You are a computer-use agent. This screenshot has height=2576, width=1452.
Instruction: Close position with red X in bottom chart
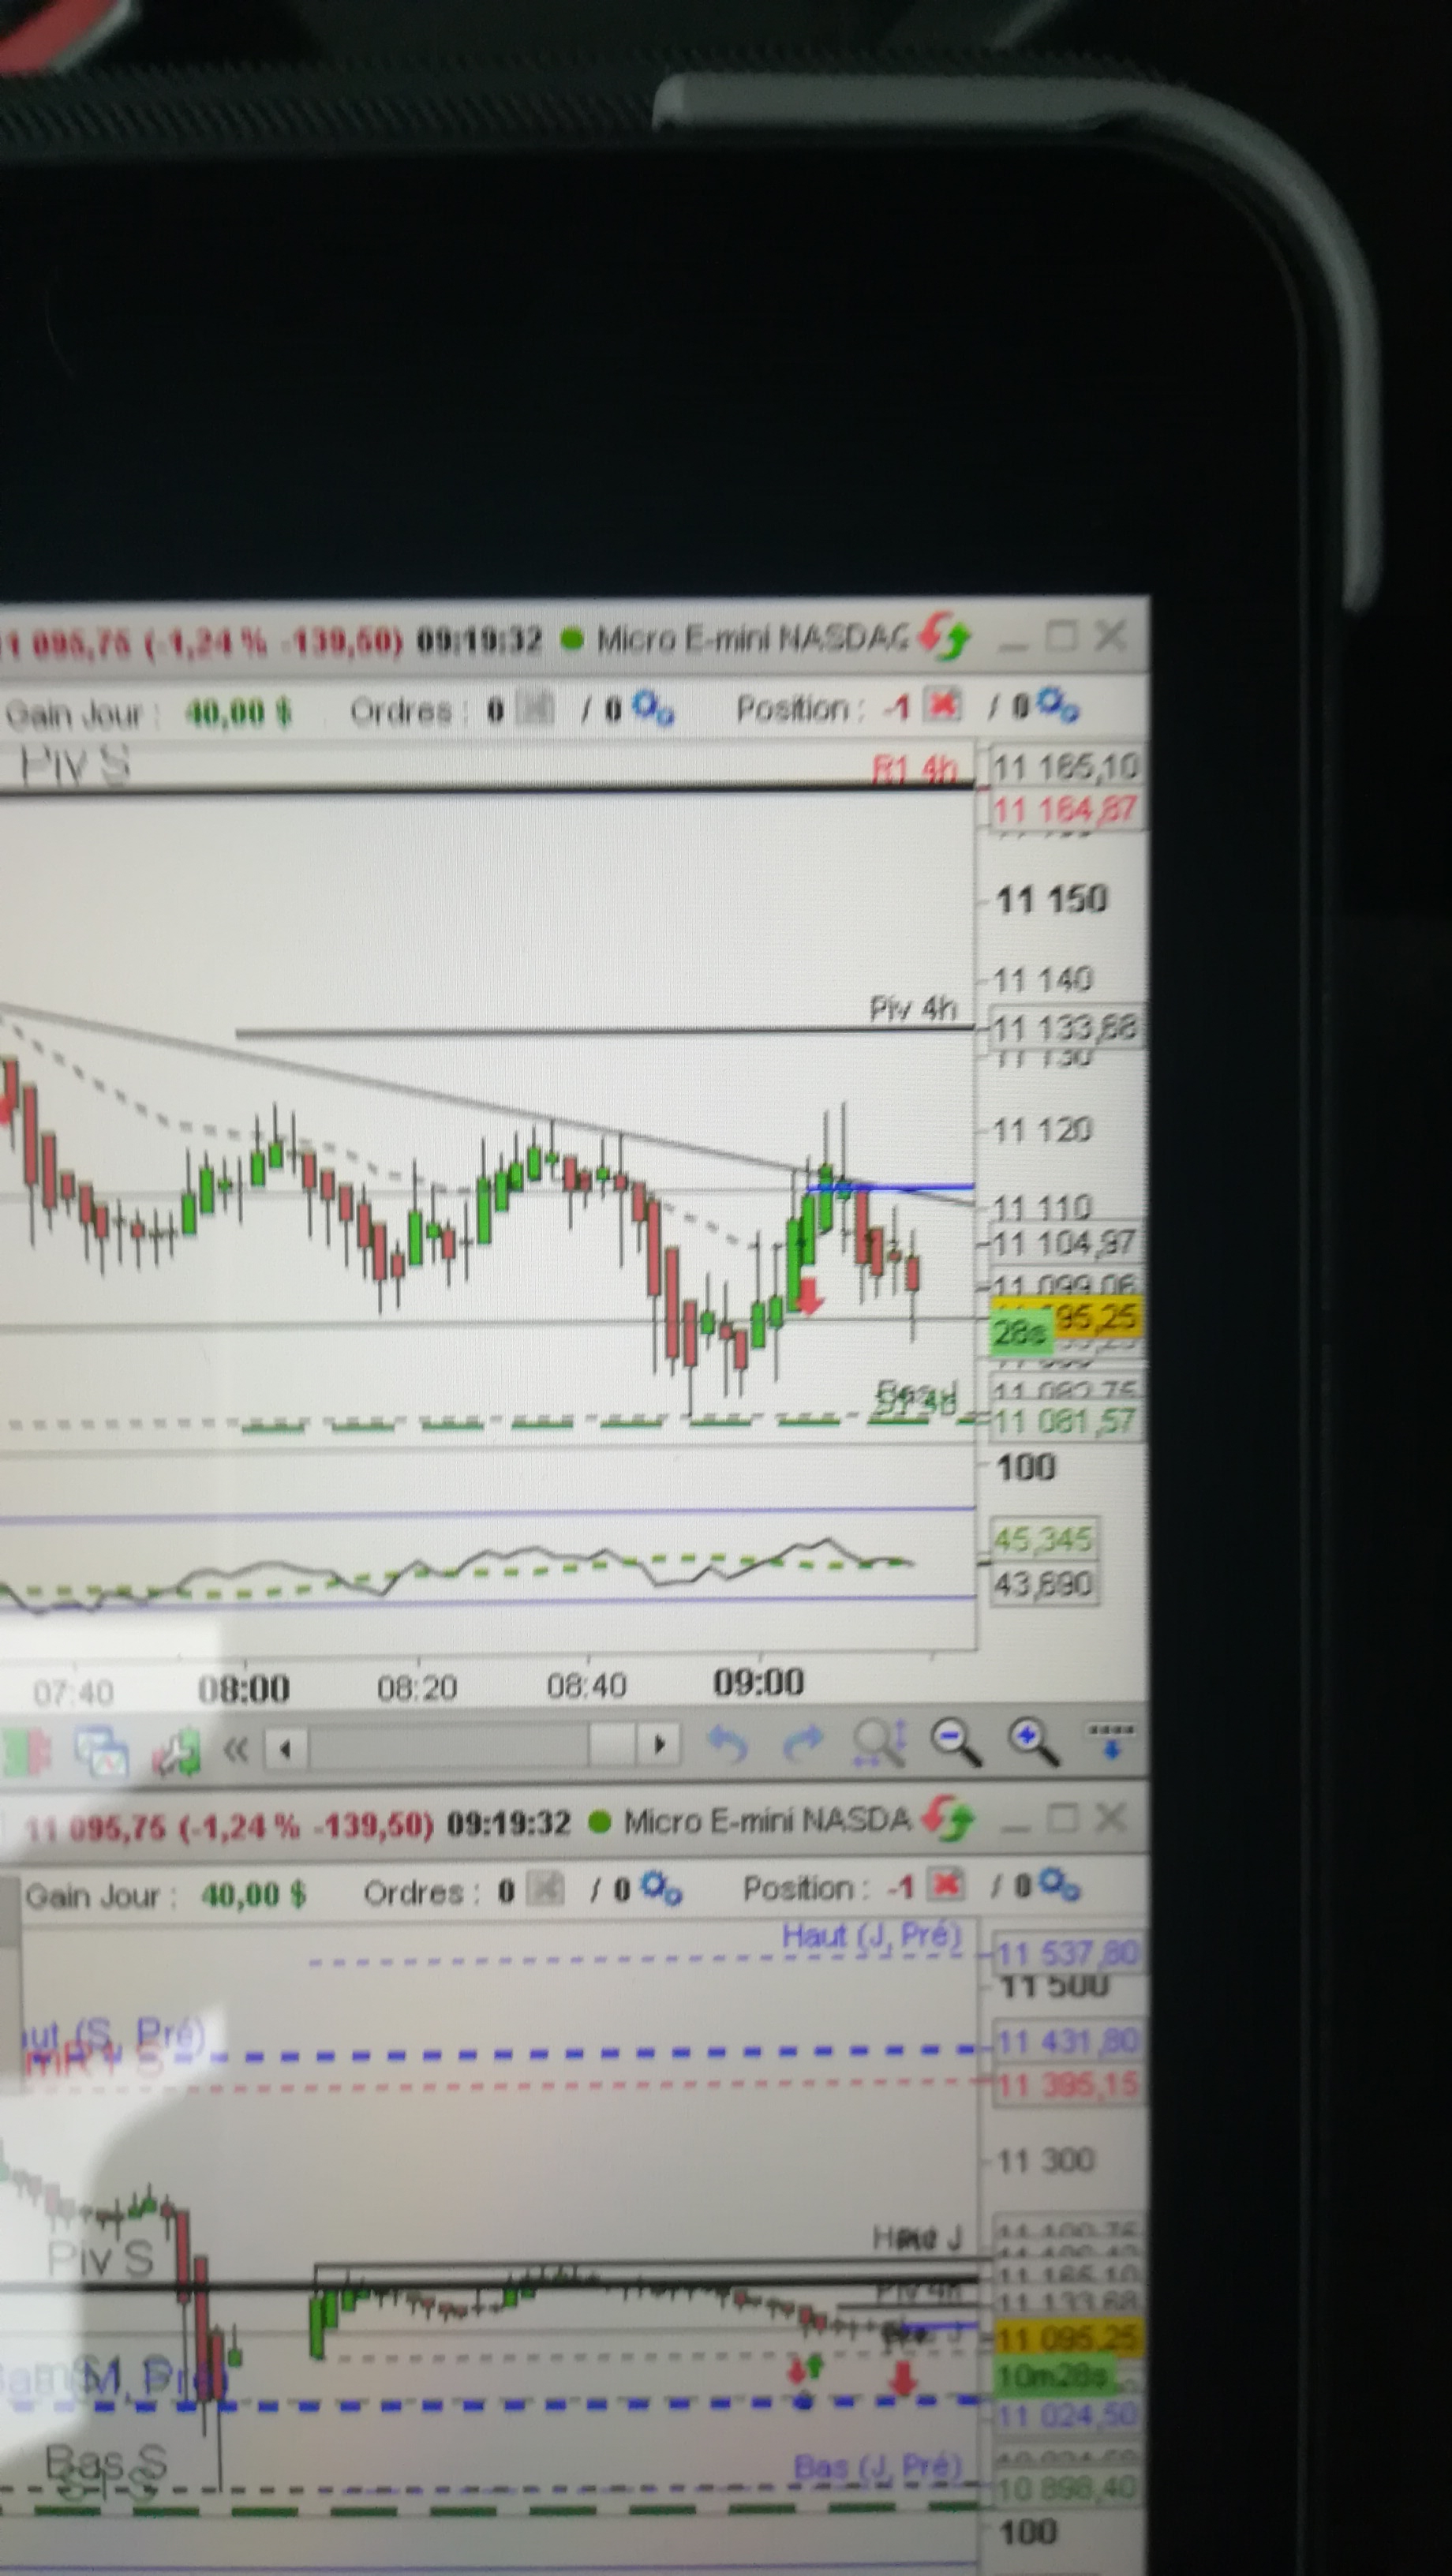click(945, 1884)
